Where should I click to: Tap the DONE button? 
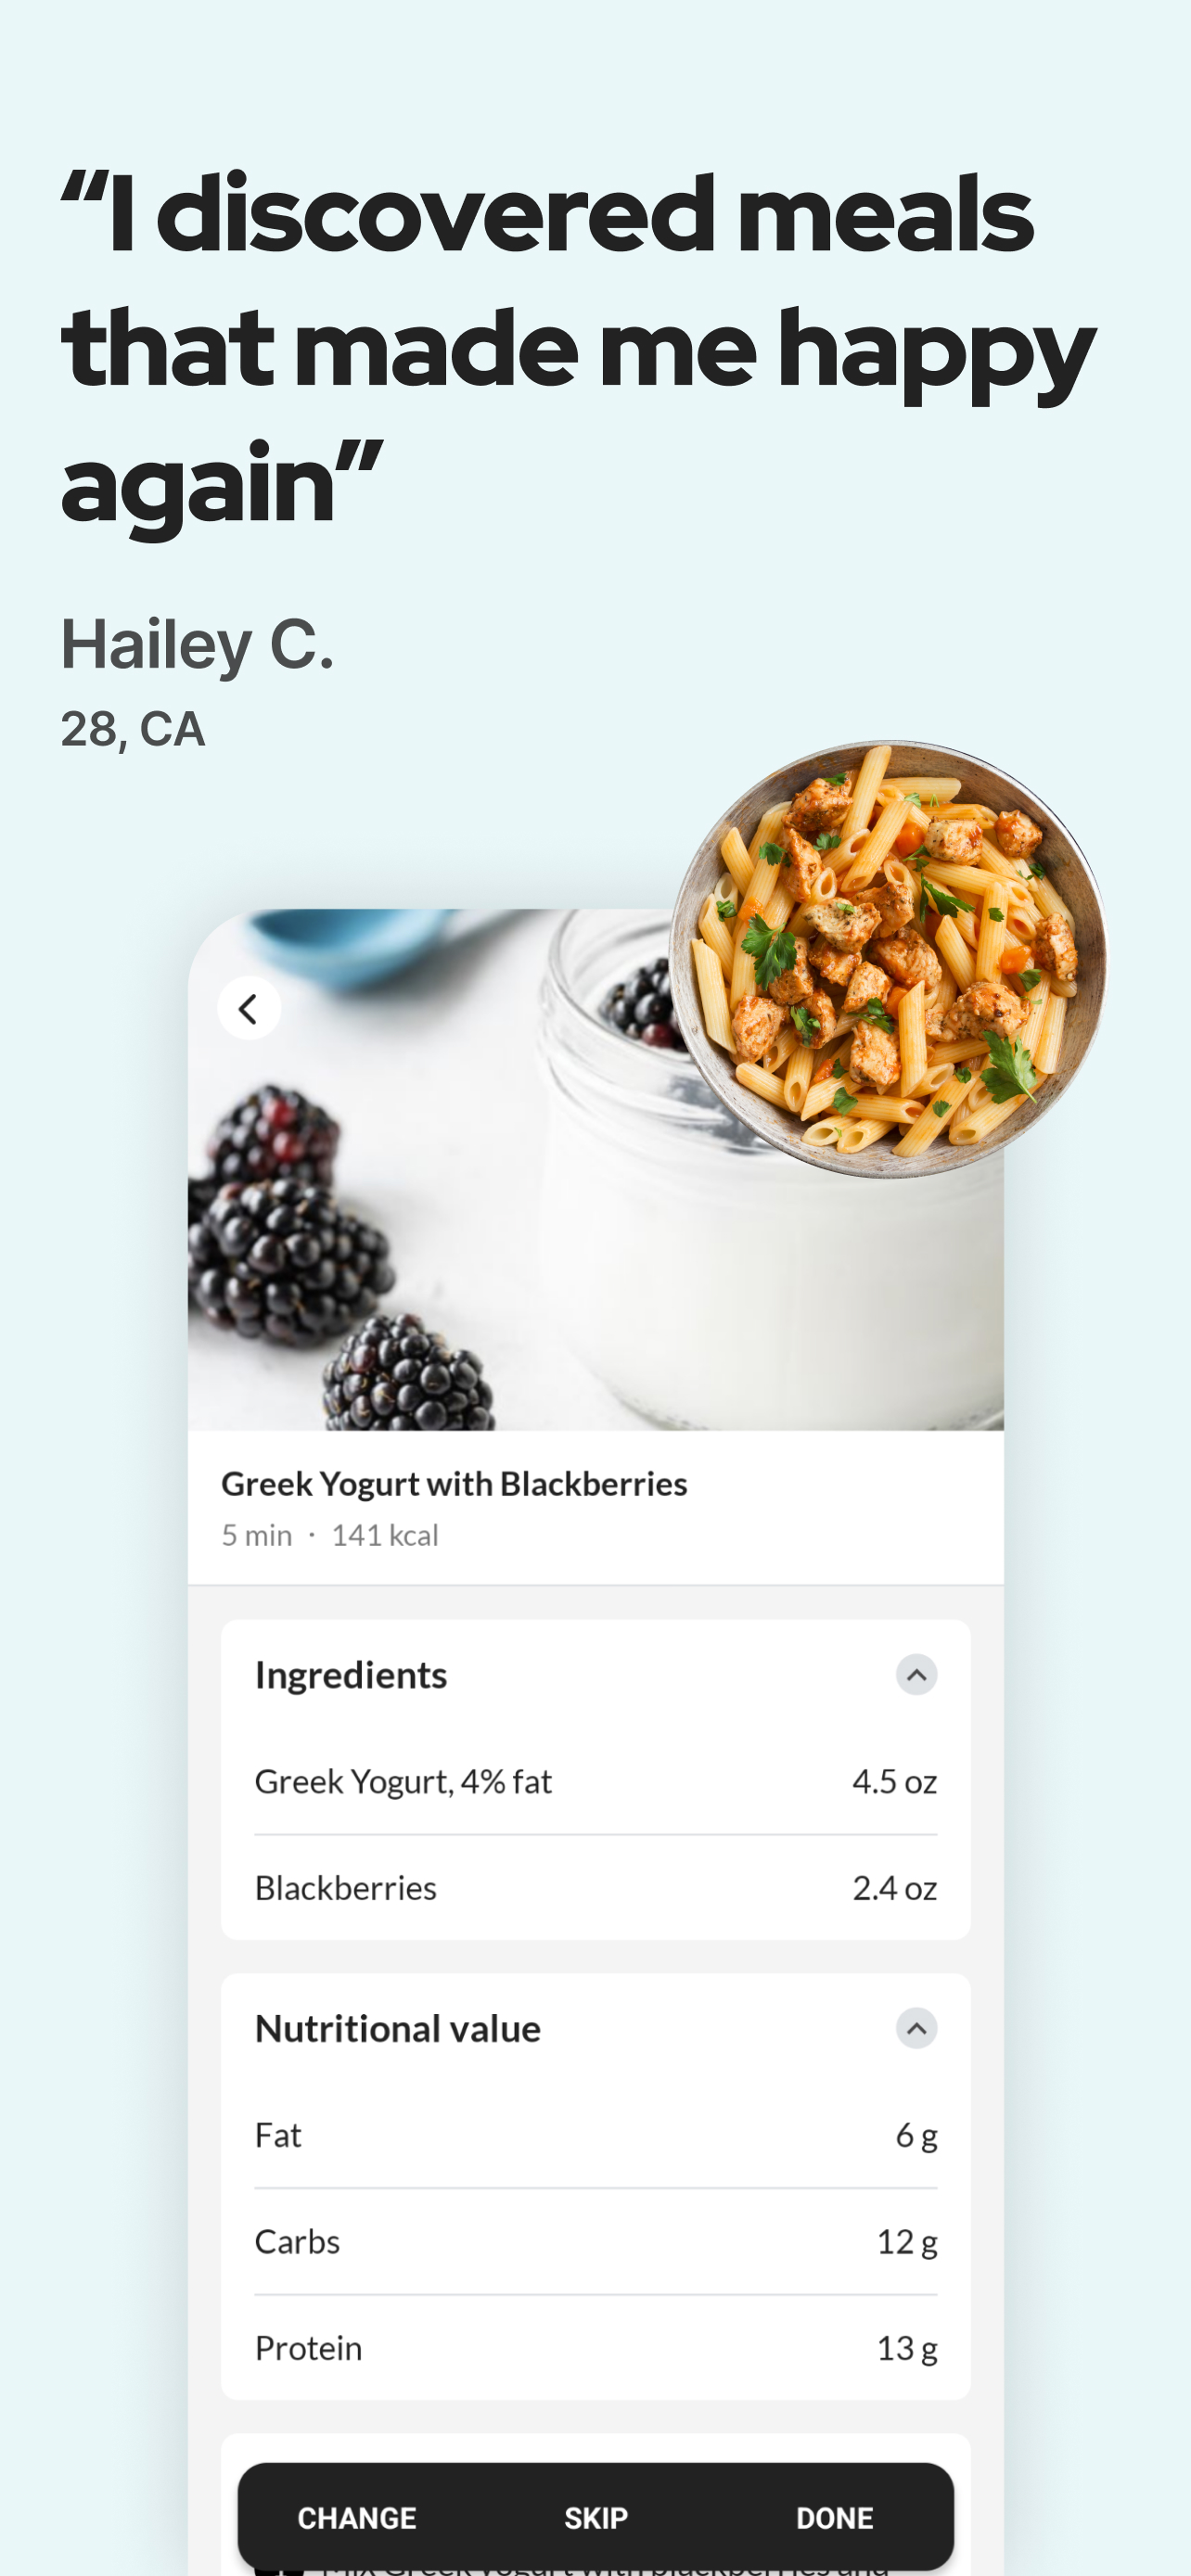point(834,2518)
